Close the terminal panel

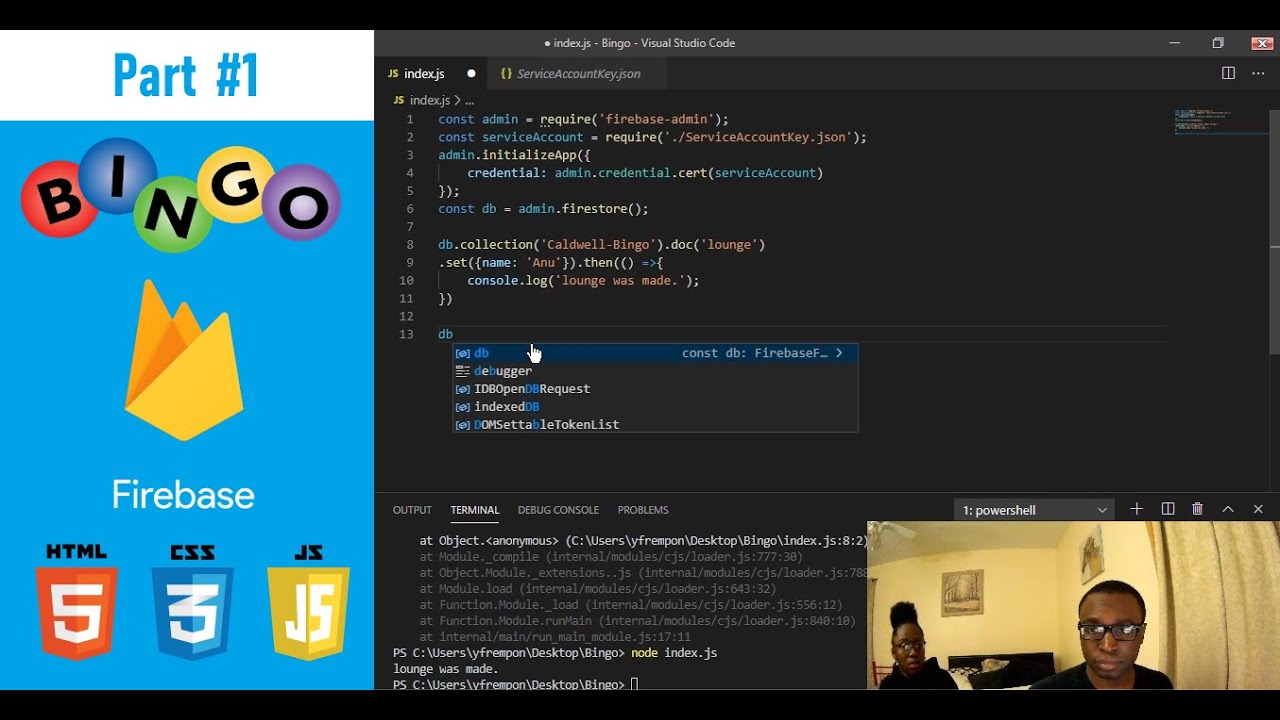point(1258,509)
